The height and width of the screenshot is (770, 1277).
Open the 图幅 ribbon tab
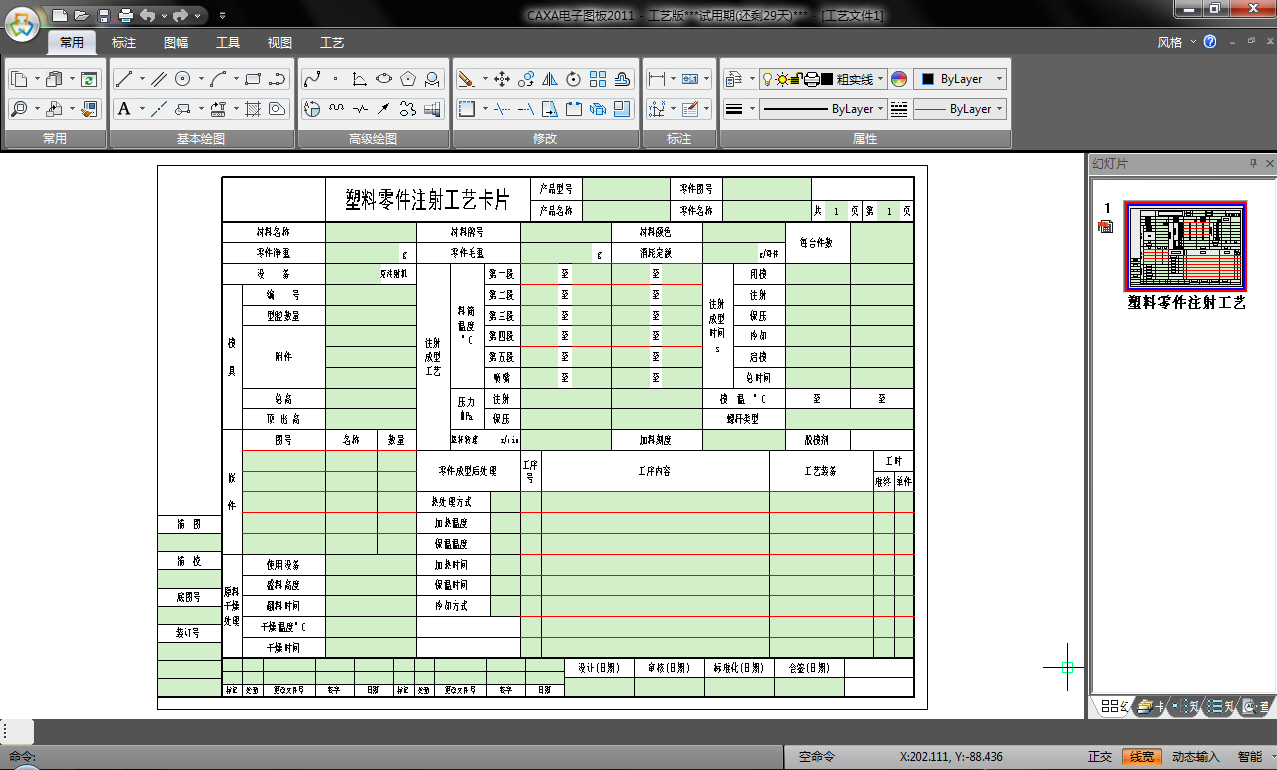click(176, 42)
